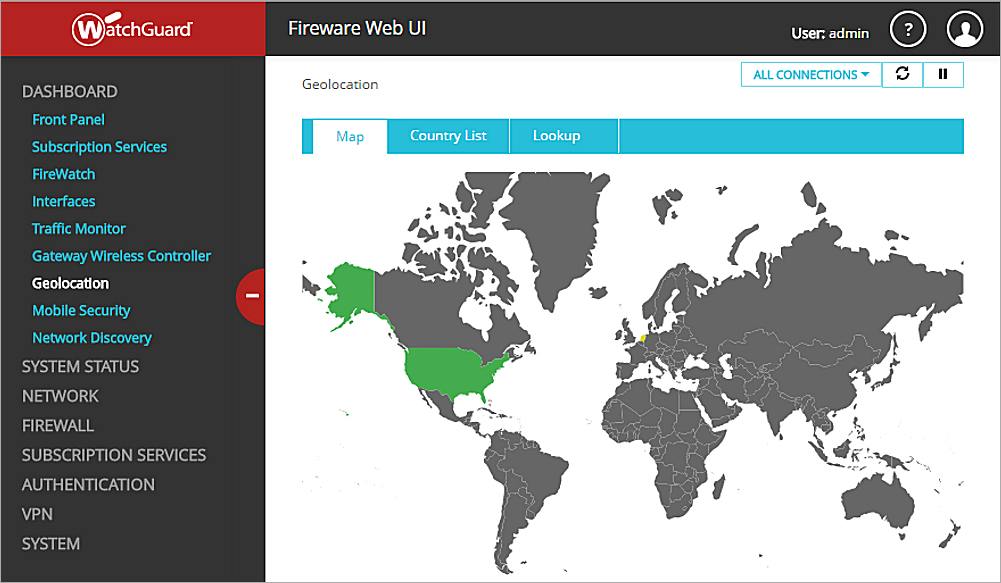Open the Help panel
This screenshot has width=1001, height=583.
point(908,29)
